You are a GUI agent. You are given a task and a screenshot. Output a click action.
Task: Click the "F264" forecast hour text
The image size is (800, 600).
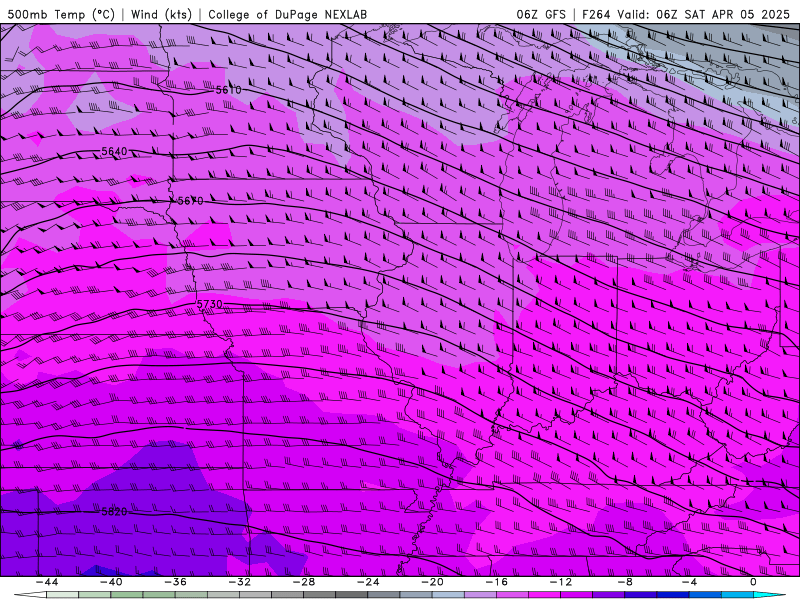tap(596, 14)
